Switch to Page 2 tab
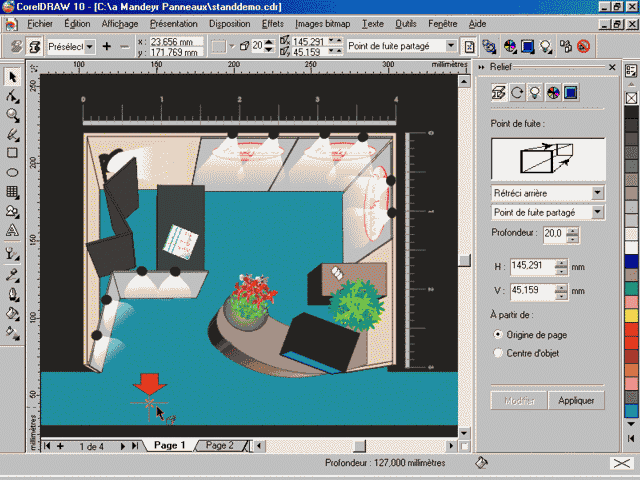Viewport: 640px width, 480px height. tap(218, 445)
